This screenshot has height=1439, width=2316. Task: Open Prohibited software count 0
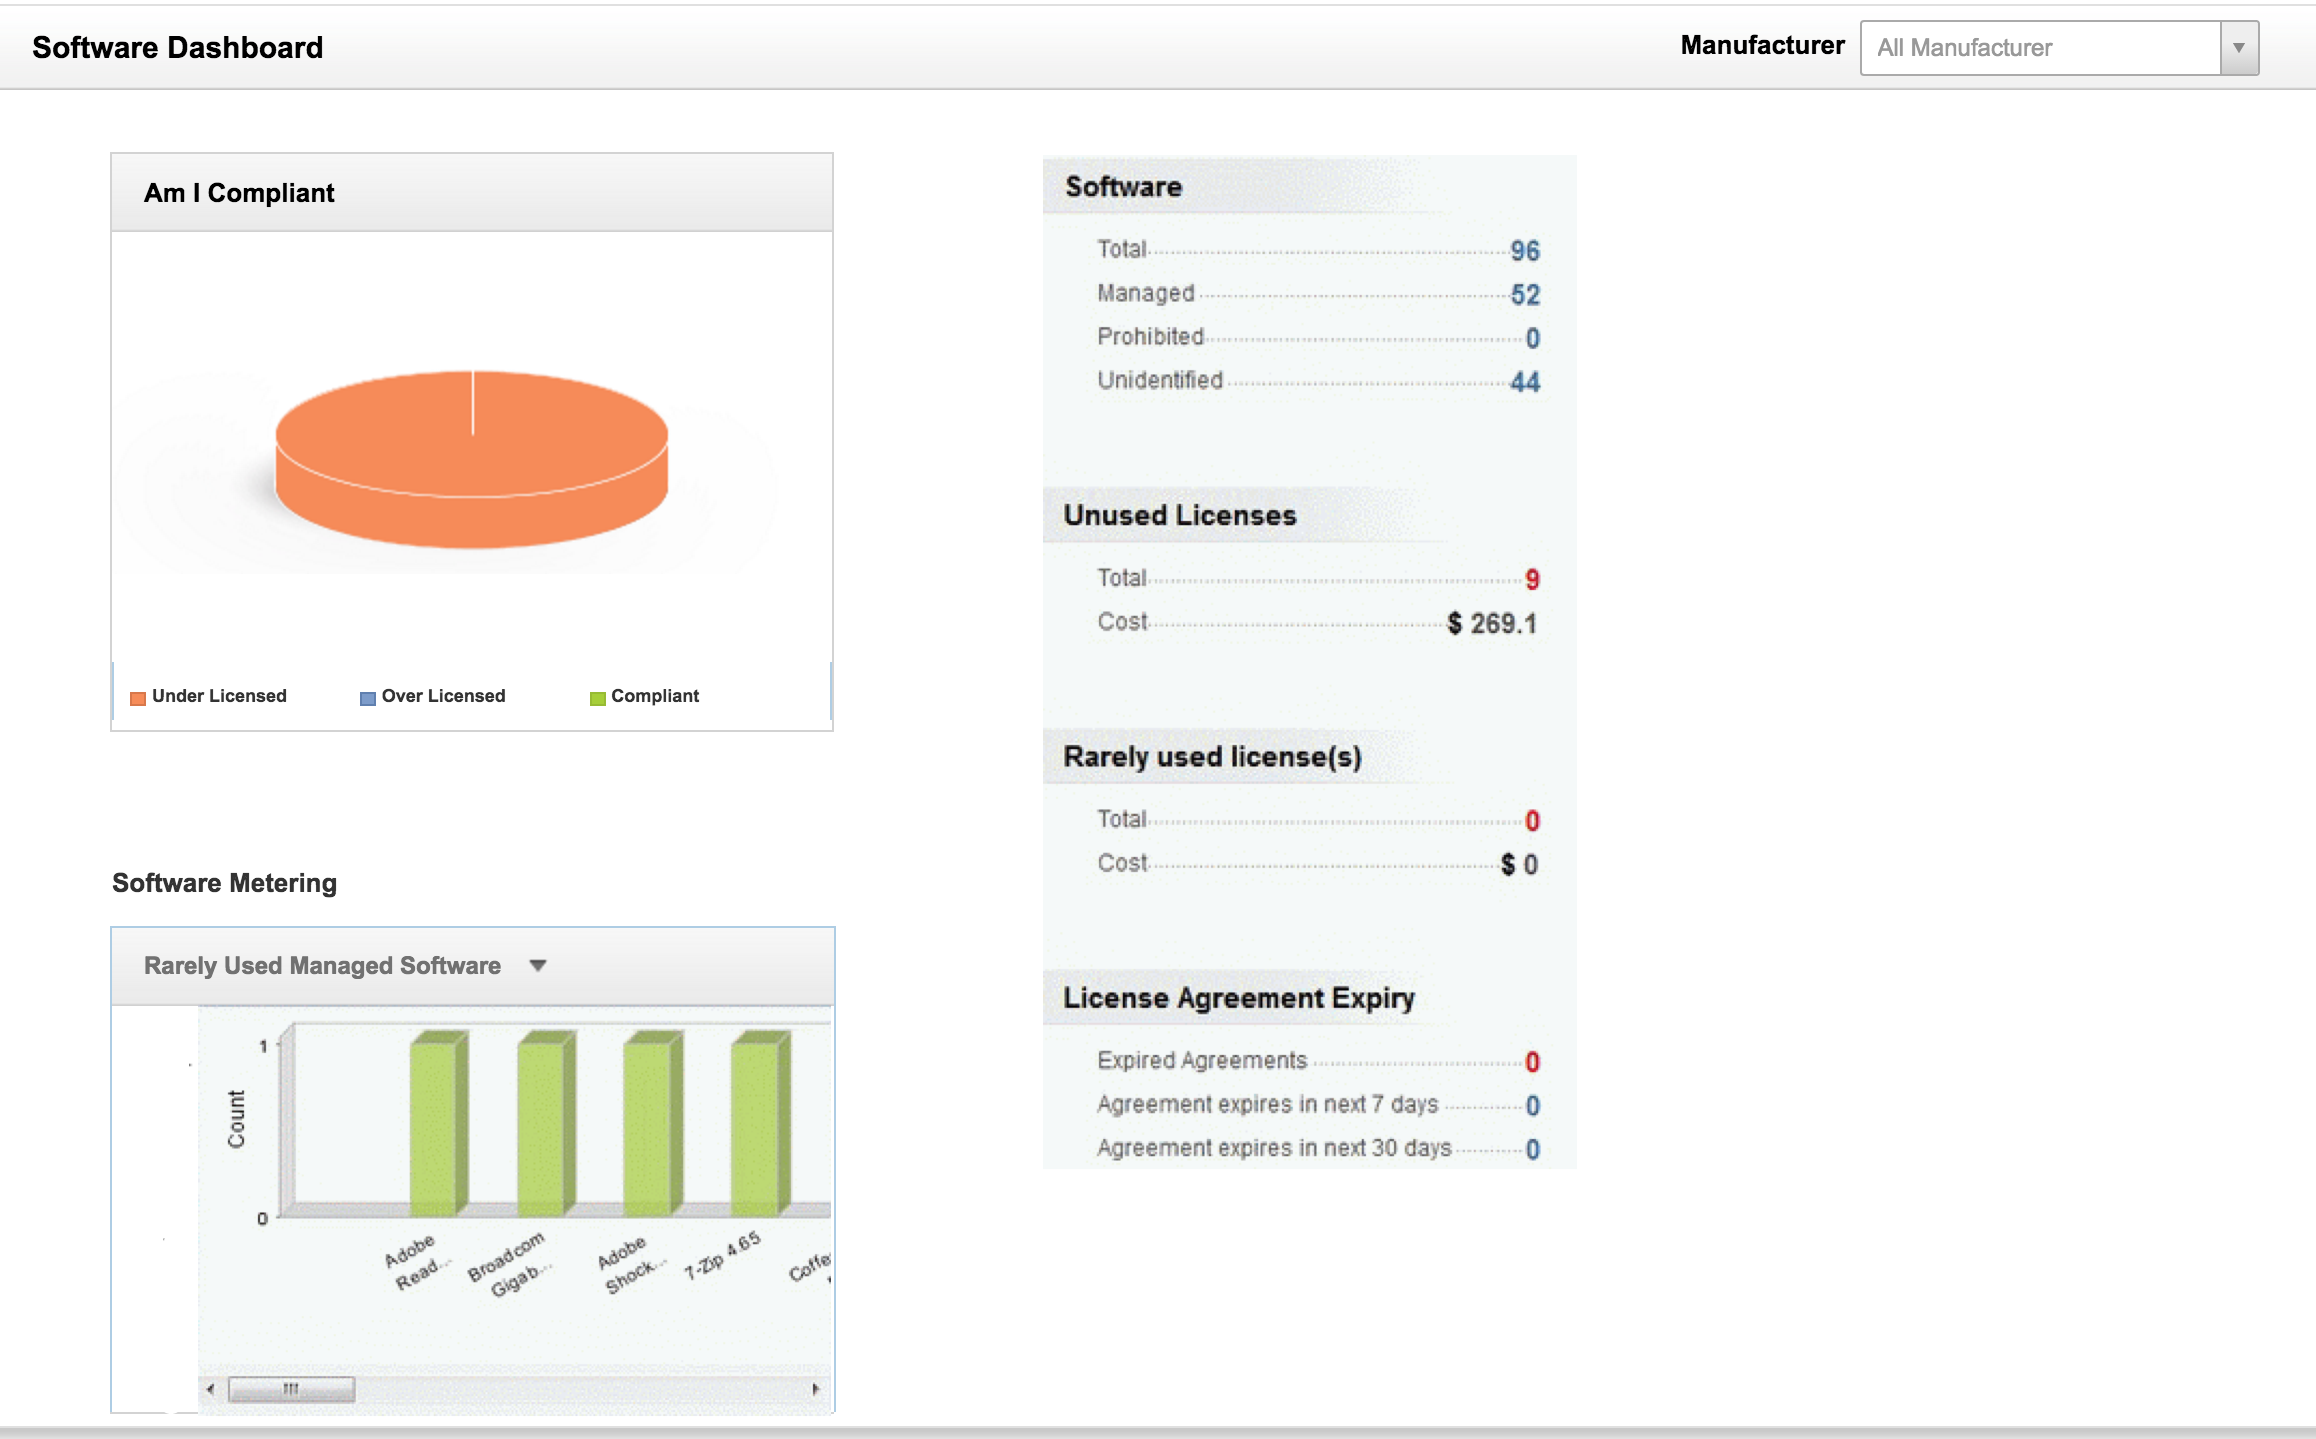pyautogui.click(x=1532, y=338)
